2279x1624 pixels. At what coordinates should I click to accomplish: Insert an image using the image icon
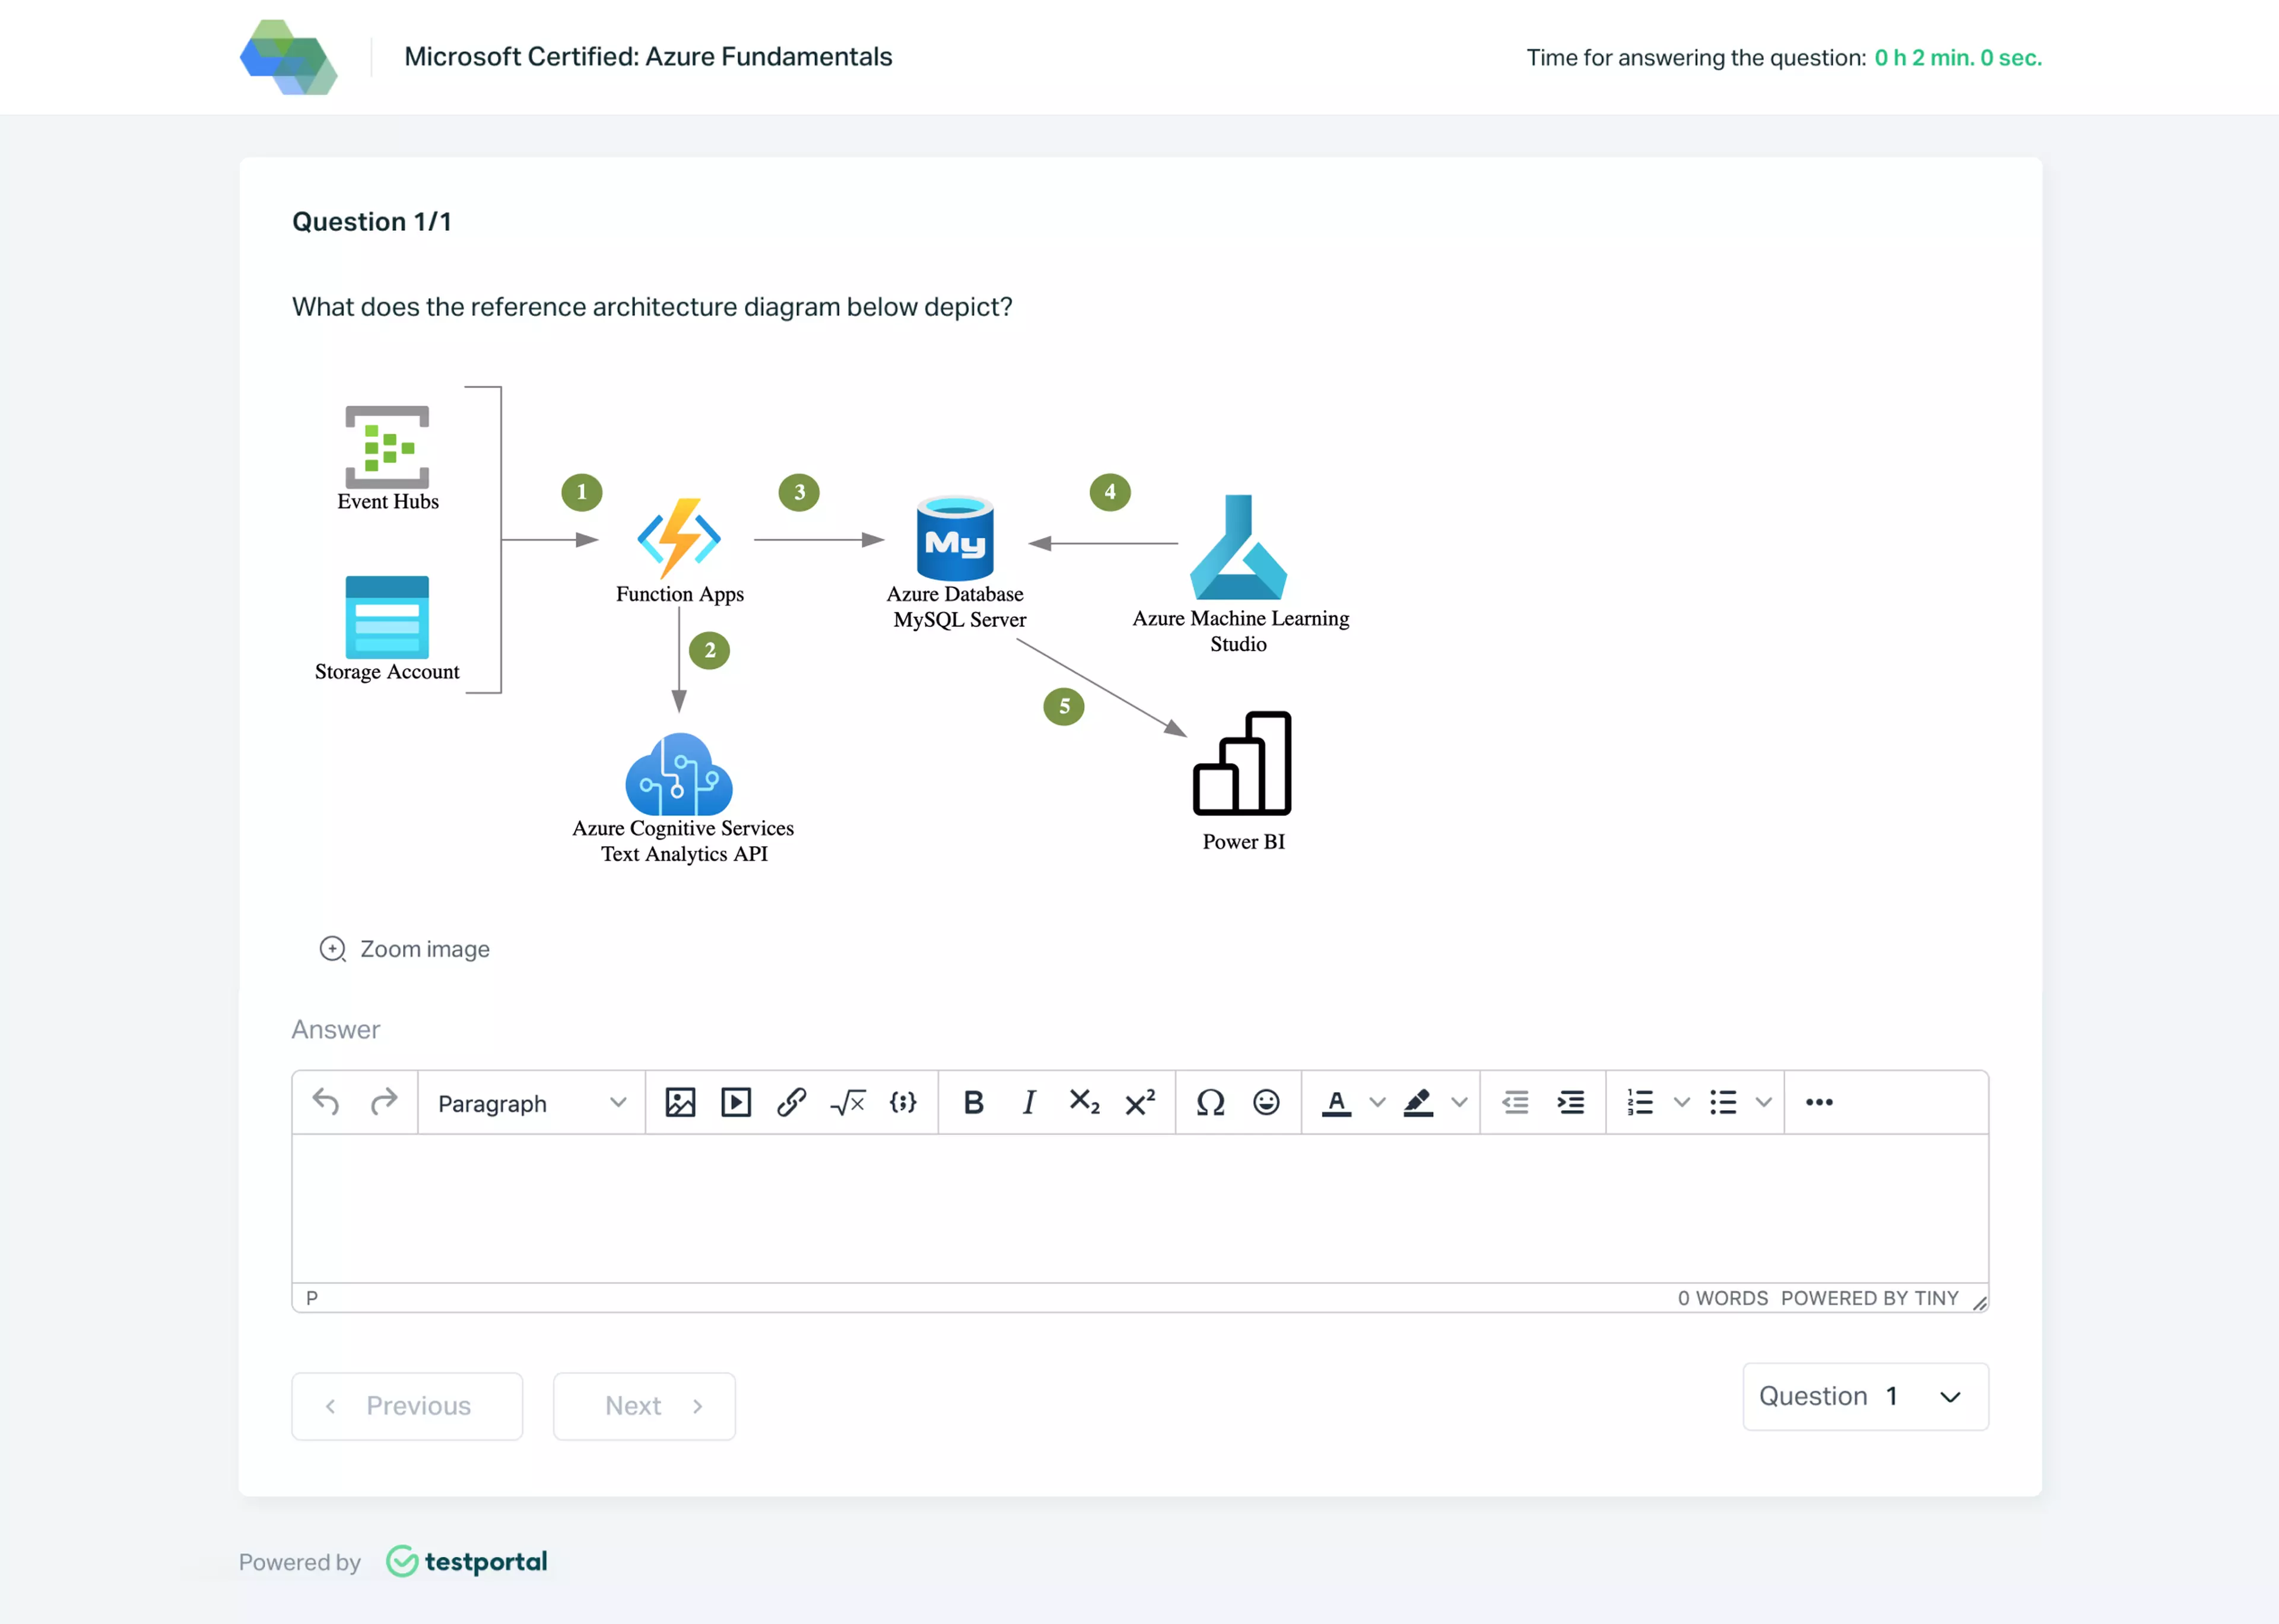680,1102
